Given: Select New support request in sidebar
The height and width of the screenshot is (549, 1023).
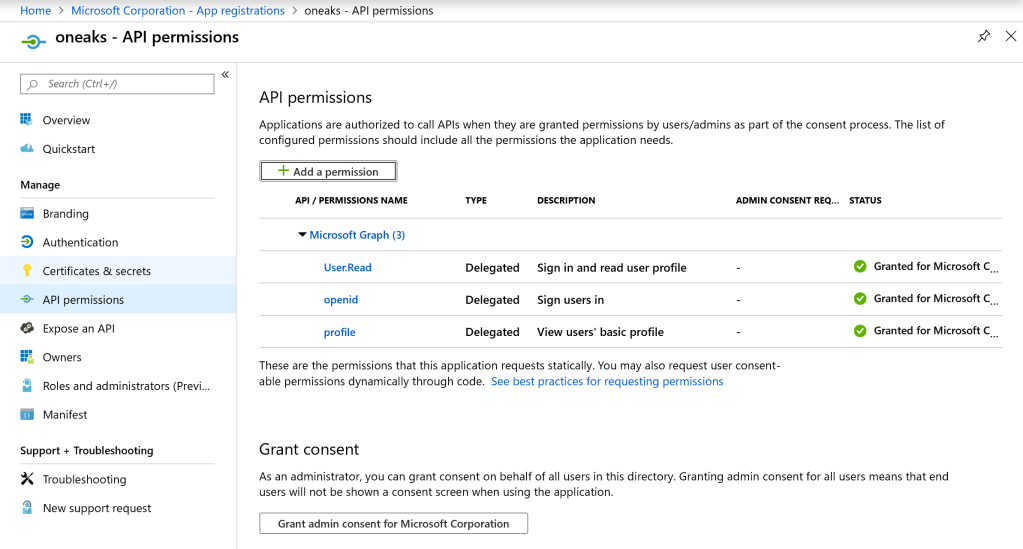Looking at the screenshot, I should pyautogui.click(x=97, y=508).
